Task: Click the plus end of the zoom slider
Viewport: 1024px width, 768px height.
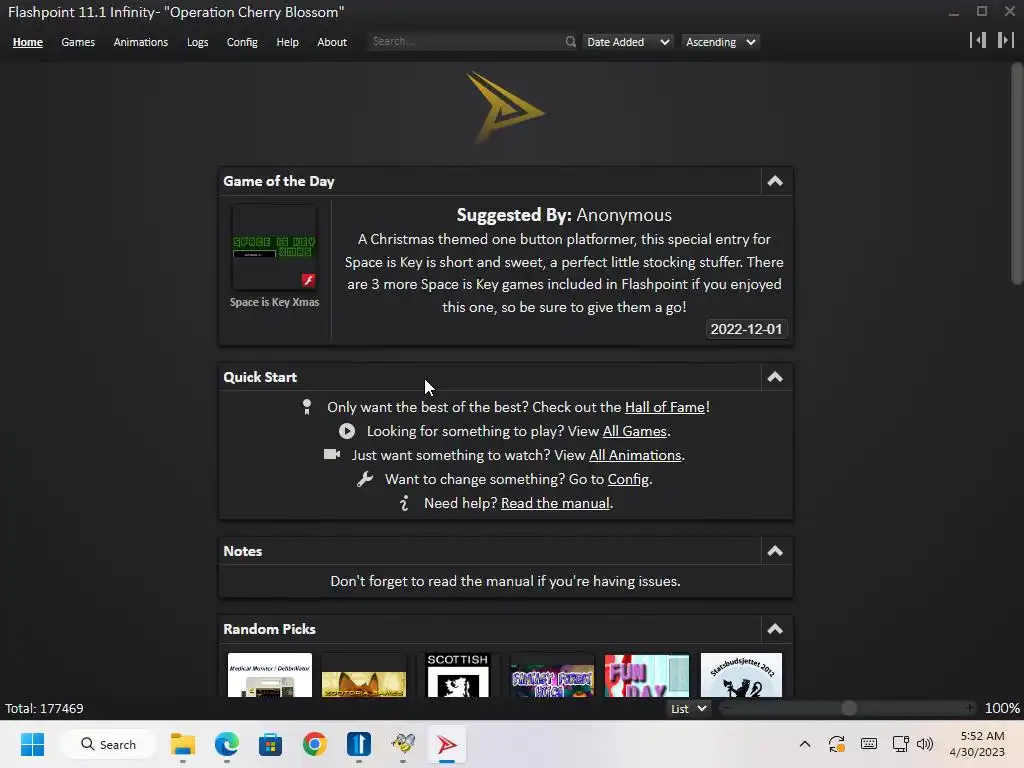Action: coord(970,708)
